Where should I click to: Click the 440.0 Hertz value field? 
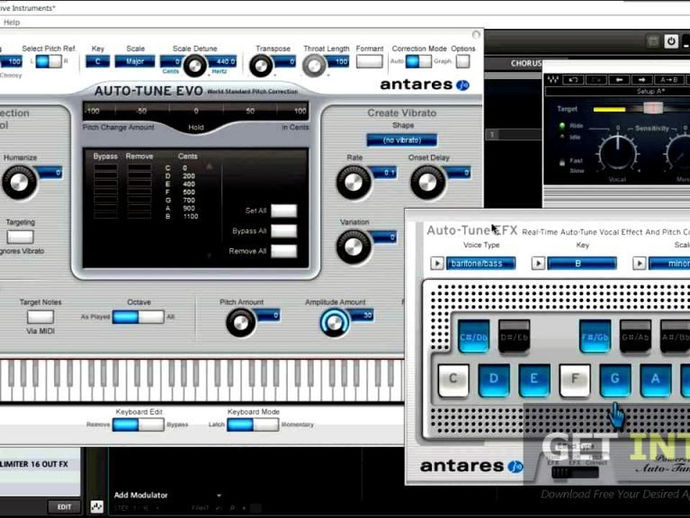click(x=222, y=61)
